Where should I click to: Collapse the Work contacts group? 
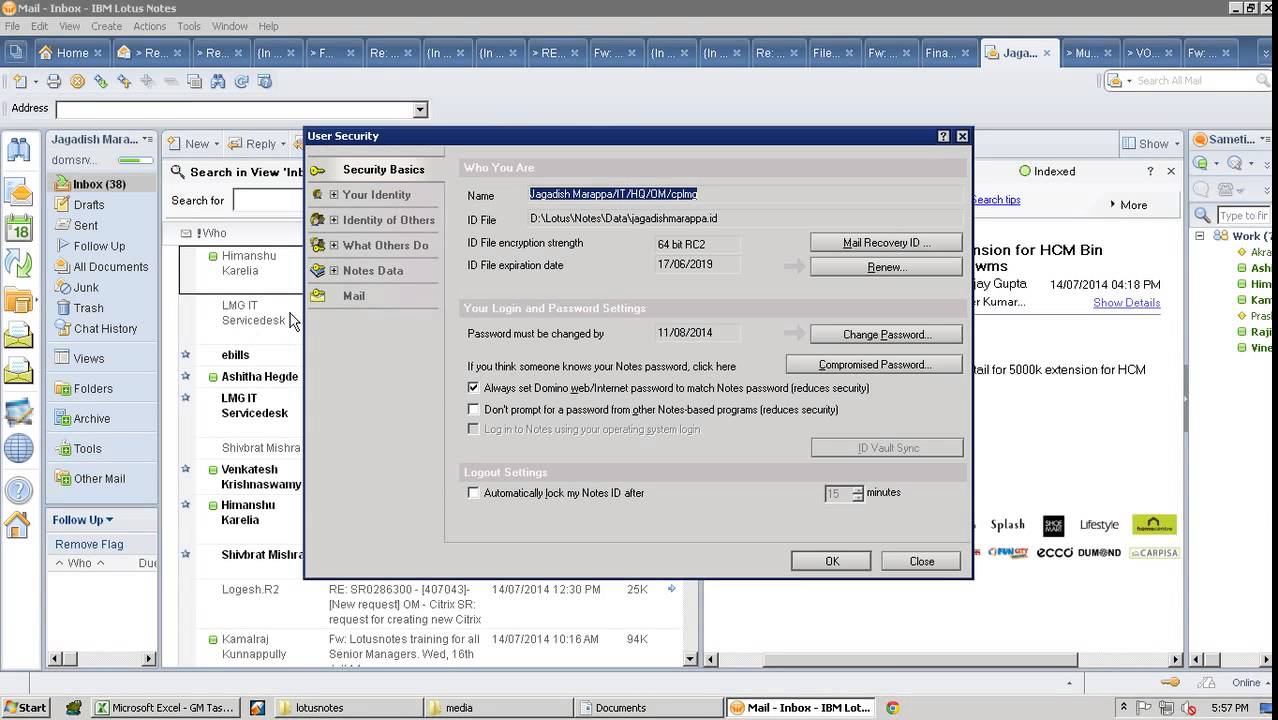point(1199,236)
